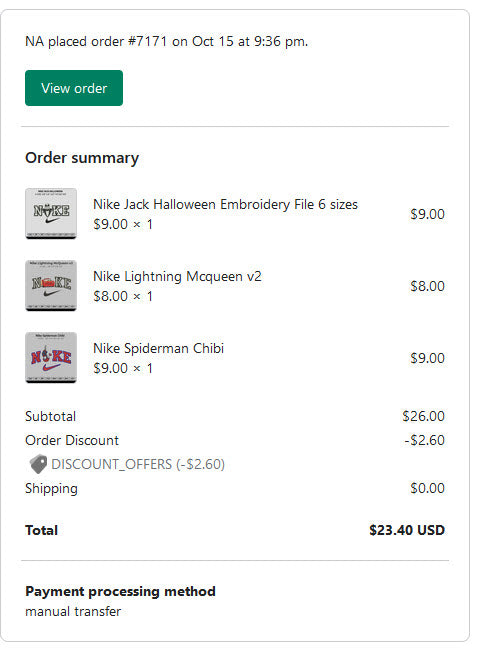Select the Nike Jack Halloween Embroidery File title
Image resolution: width=482 pixels, height=662 pixels.
pyautogui.click(x=225, y=204)
